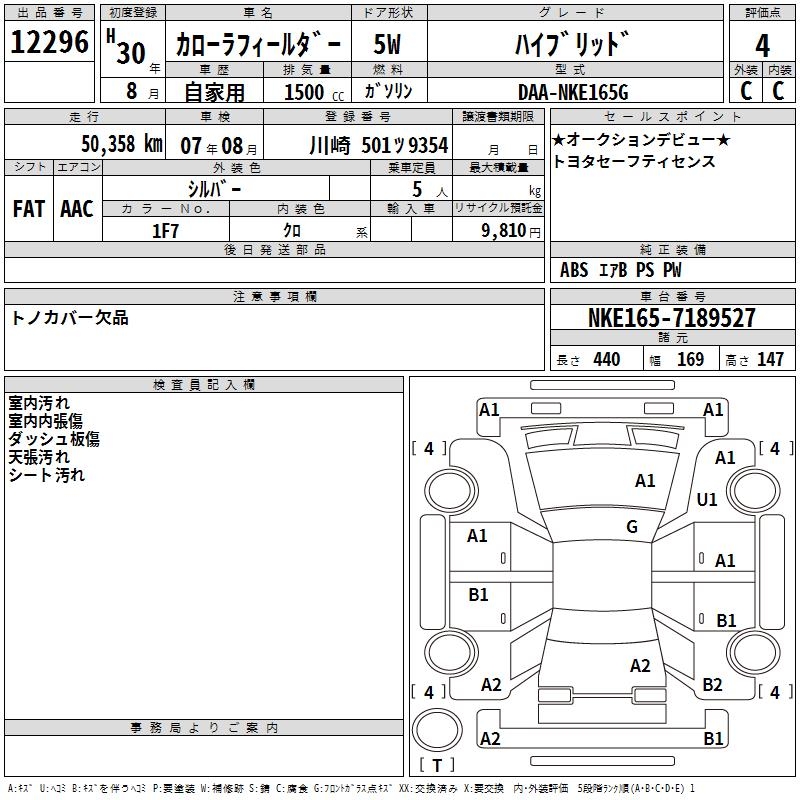800x800 pixels.
Task: Click the A2 marker on the rear hatch glass
Action: tap(640, 665)
